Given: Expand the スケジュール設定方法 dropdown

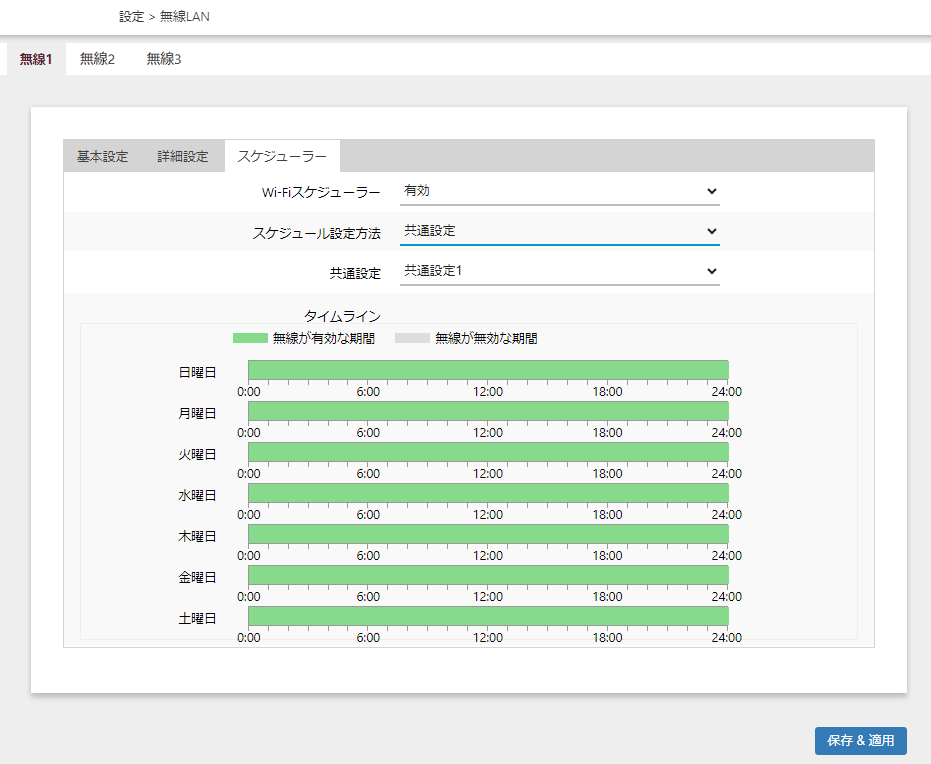Looking at the screenshot, I should tap(559, 231).
